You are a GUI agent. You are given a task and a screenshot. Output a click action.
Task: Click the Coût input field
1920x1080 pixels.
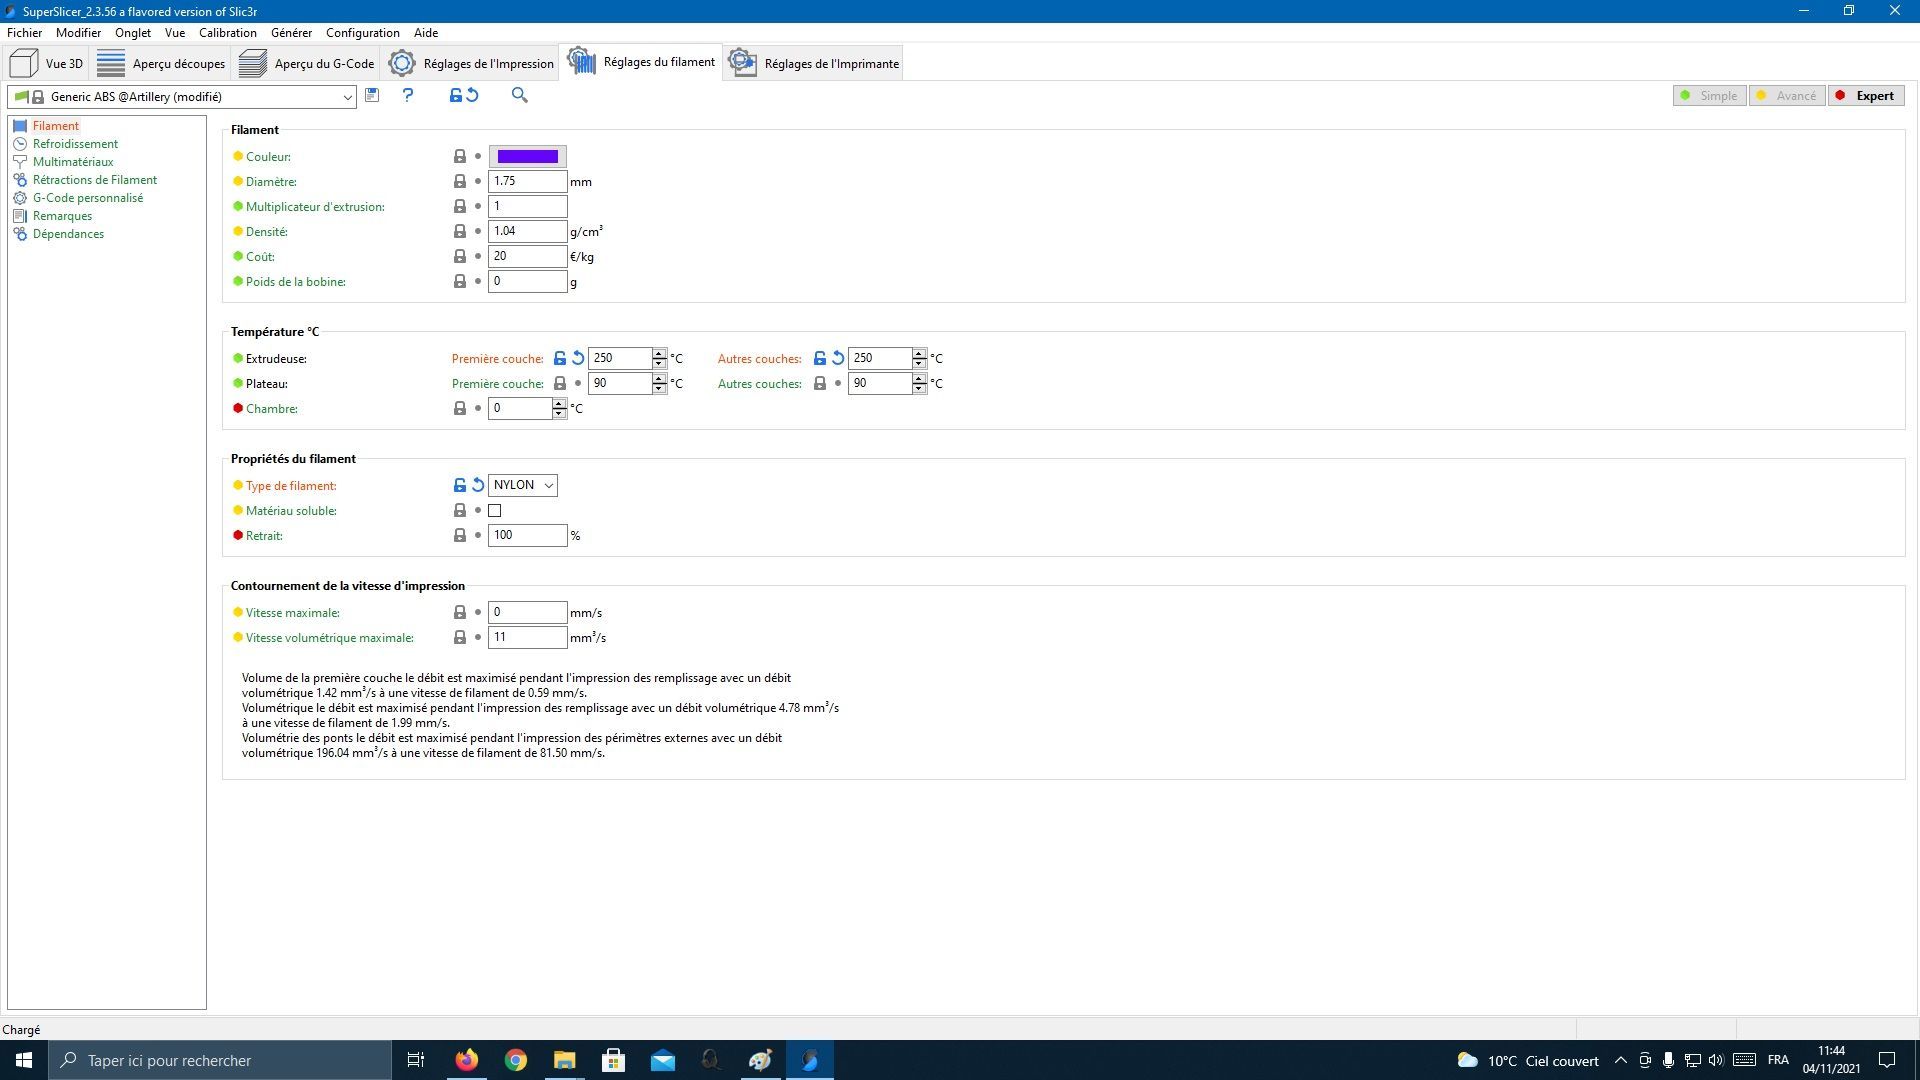pyautogui.click(x=527, y=256)
